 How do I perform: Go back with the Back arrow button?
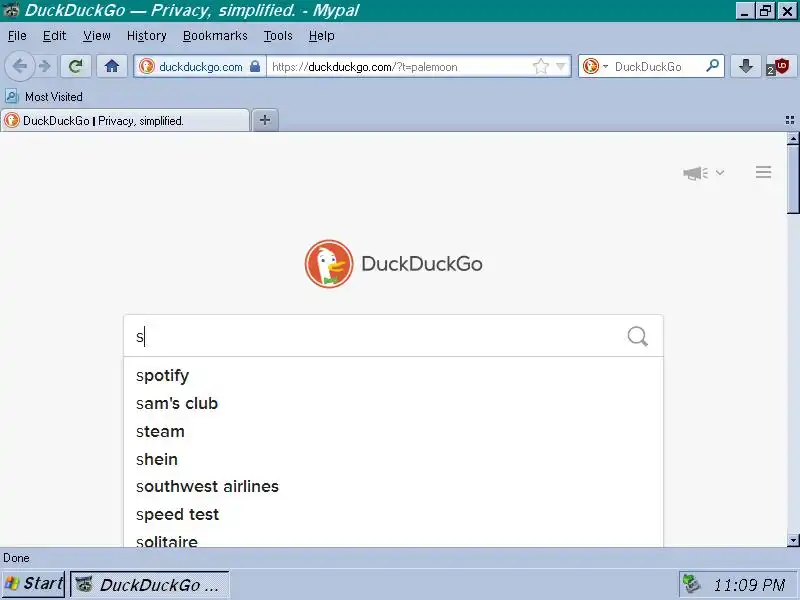pos(19,66)
